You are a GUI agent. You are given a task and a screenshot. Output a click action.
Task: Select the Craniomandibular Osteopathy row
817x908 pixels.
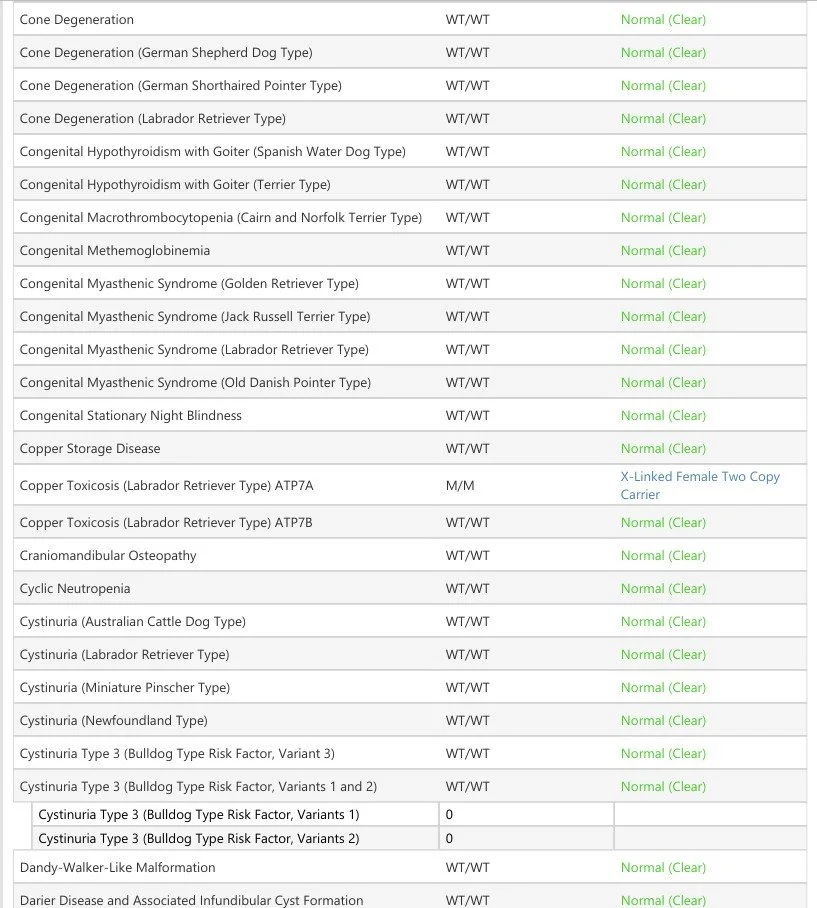click(410, 555)
